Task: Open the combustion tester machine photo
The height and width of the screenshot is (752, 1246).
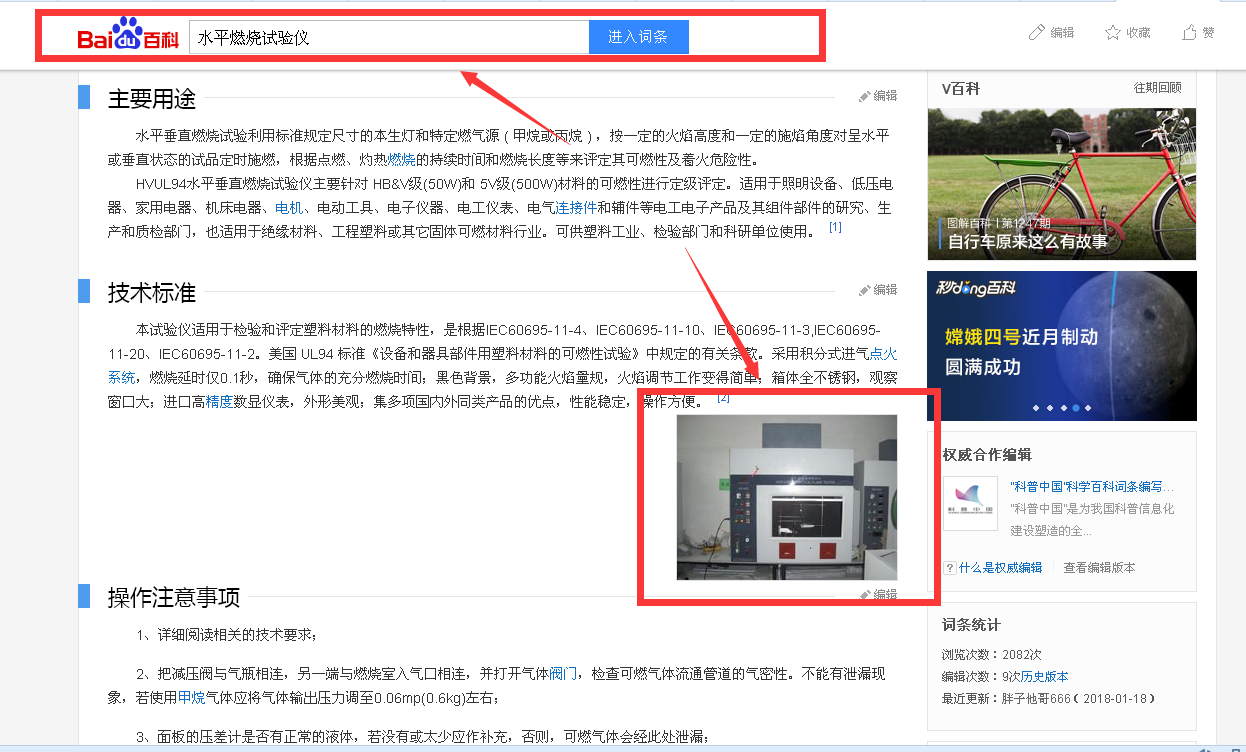Action: (x=786, y=497)
